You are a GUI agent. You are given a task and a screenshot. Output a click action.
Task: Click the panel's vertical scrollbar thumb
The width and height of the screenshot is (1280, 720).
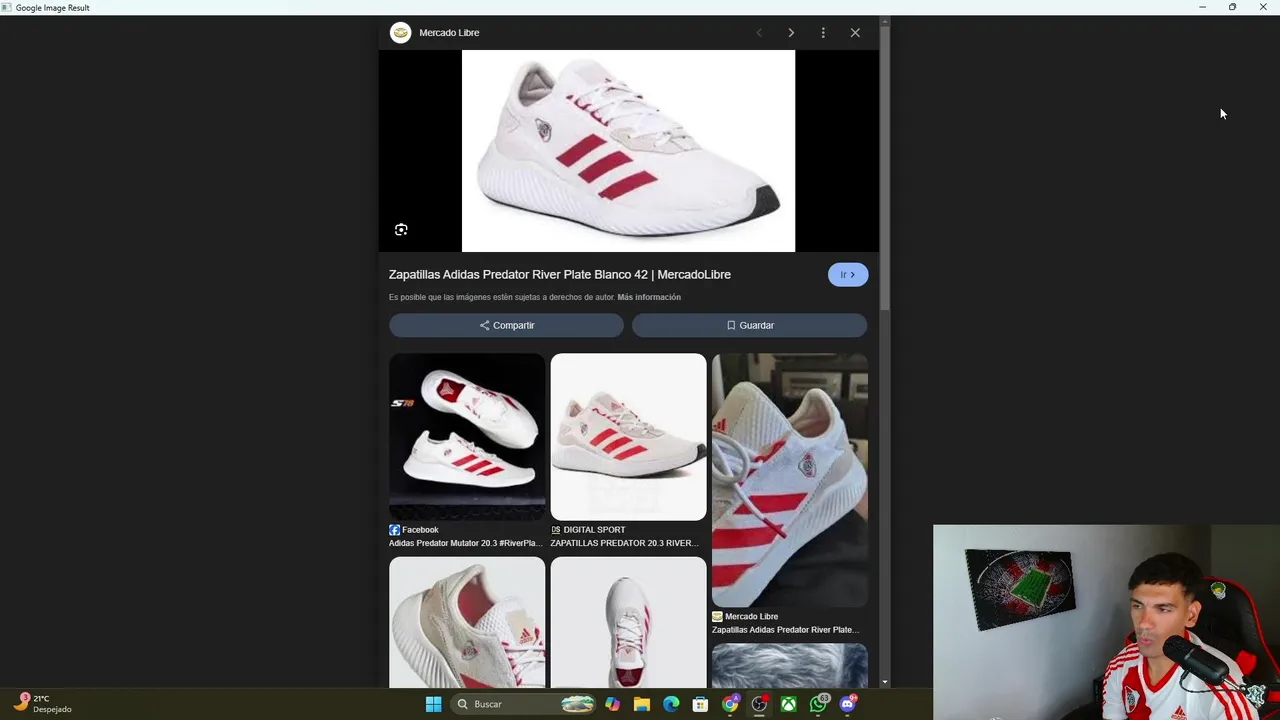[884, 170]
